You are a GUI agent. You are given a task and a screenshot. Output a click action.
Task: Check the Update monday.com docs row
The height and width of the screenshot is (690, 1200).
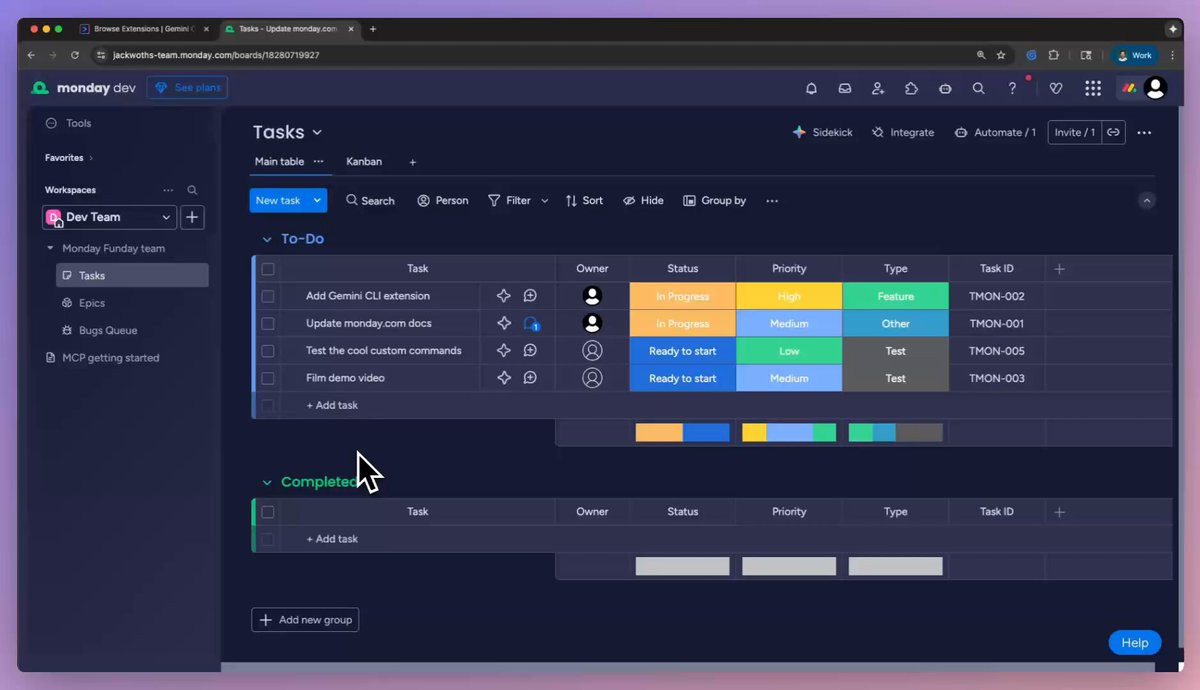tap(268, 324)
